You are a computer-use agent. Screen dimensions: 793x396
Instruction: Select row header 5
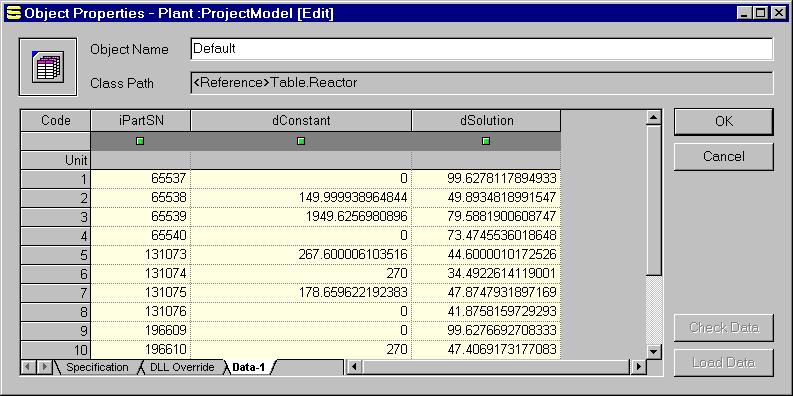(x=56, y=255)
